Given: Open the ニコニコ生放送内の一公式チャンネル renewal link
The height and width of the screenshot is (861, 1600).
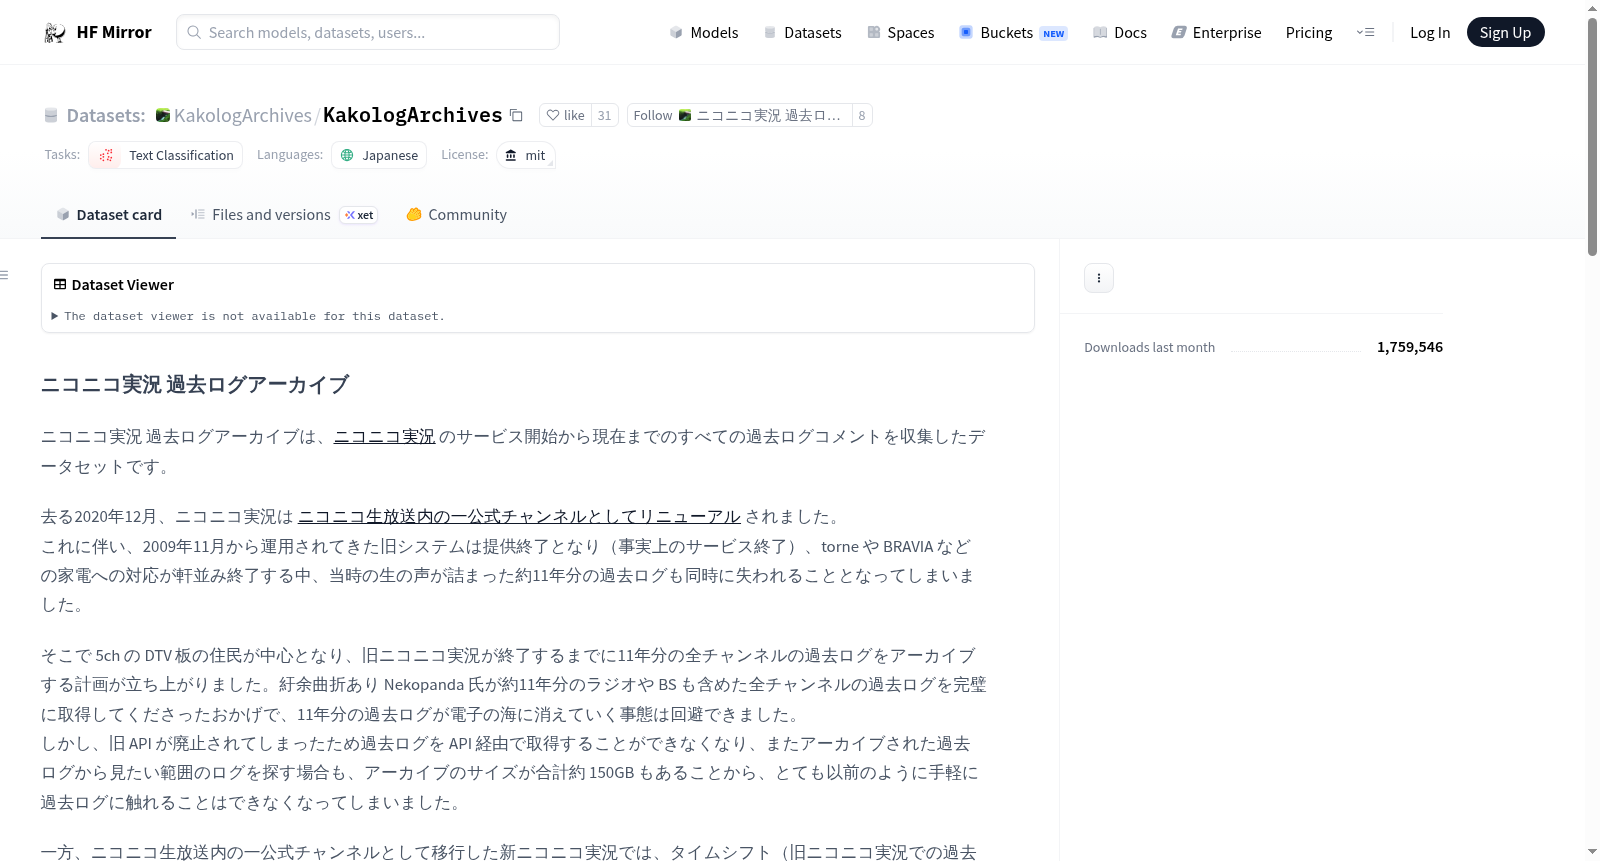Looking at the screenshot, I should (519, 517).
